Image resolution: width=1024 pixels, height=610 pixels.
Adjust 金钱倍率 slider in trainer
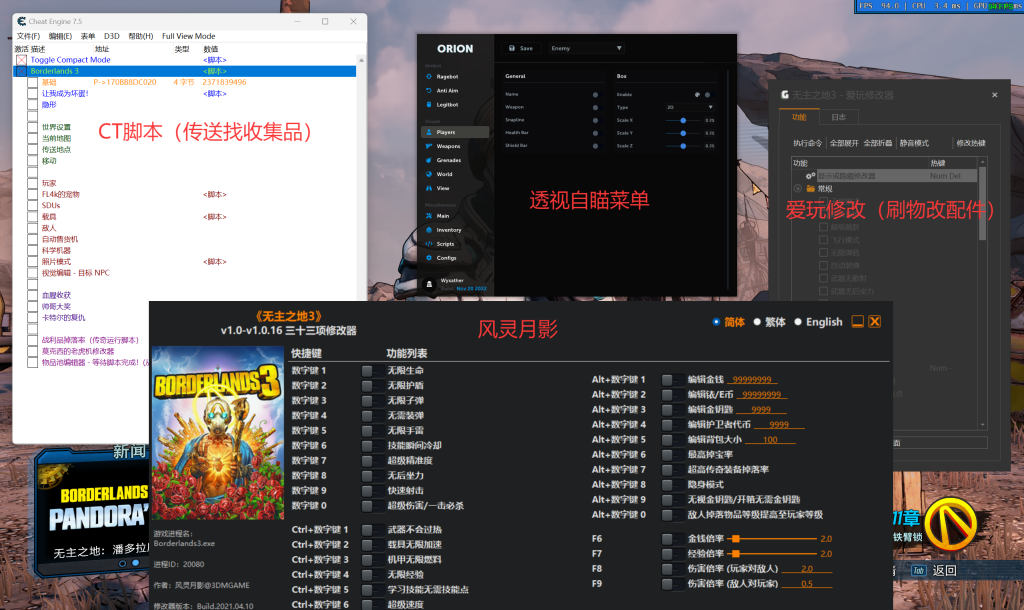click(774, 539)
